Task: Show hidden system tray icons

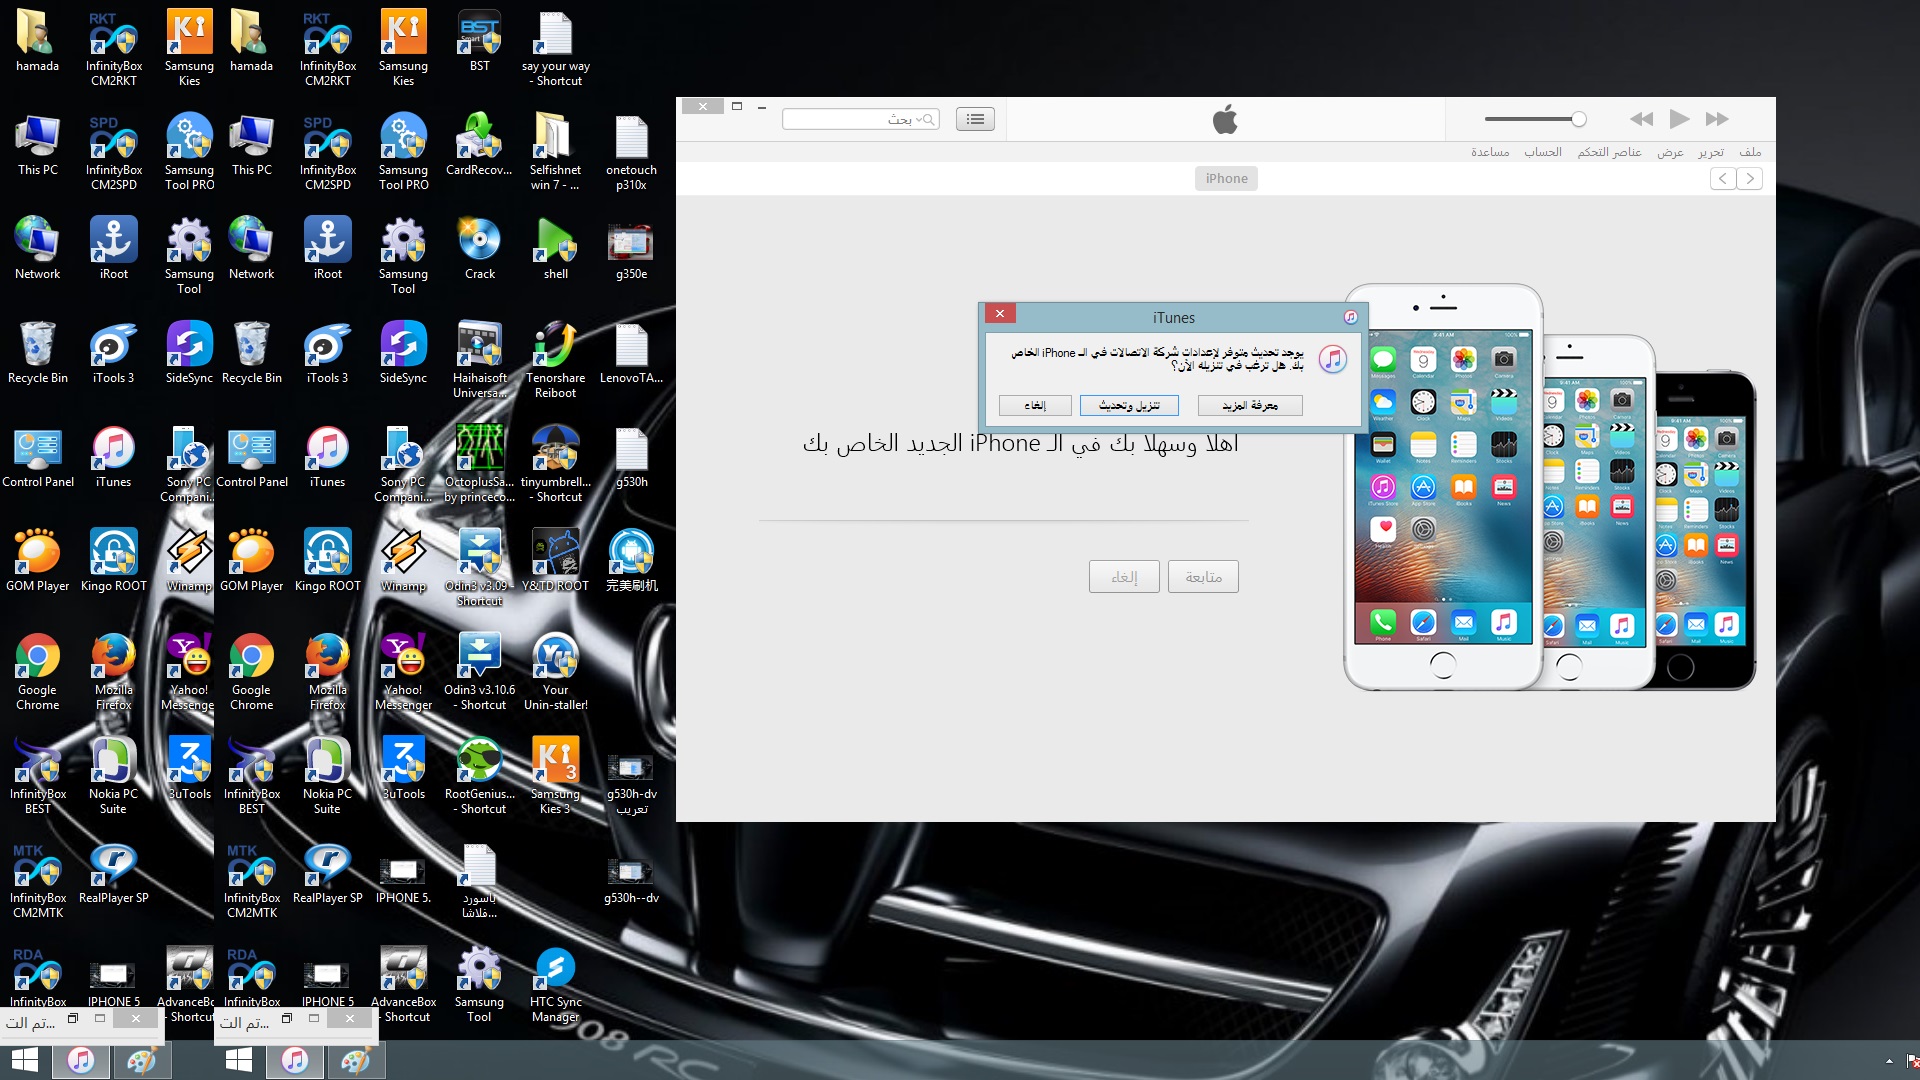Action: click(x=1889, y=1061)
